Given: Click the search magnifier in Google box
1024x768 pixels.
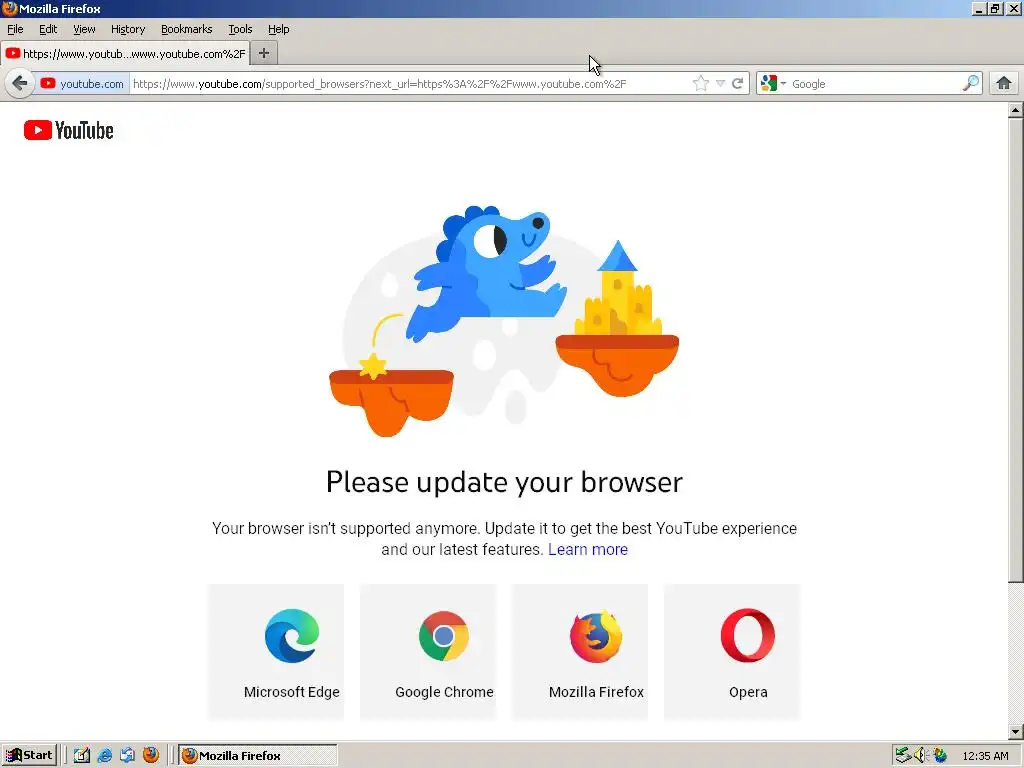Looking at the screenshot, I should [970, 84].
